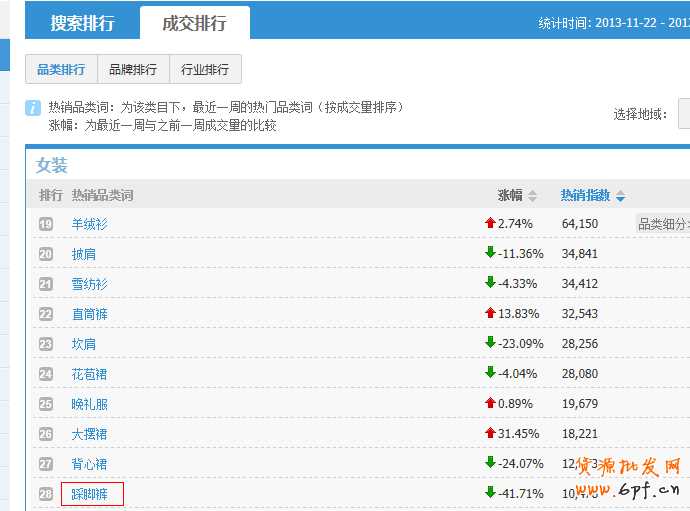Screen dimensions: 690x511
Task: Click the sort arrows next to 涨幅
Action: (532, 196)
